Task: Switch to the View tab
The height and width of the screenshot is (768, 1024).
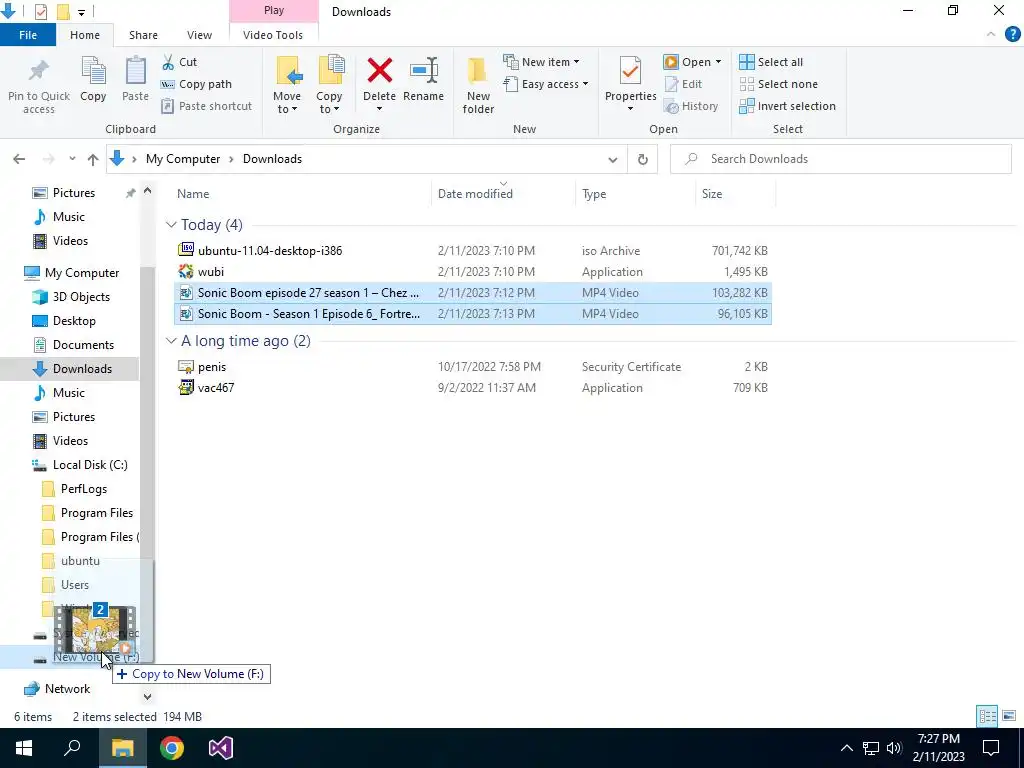Action: 199,35
